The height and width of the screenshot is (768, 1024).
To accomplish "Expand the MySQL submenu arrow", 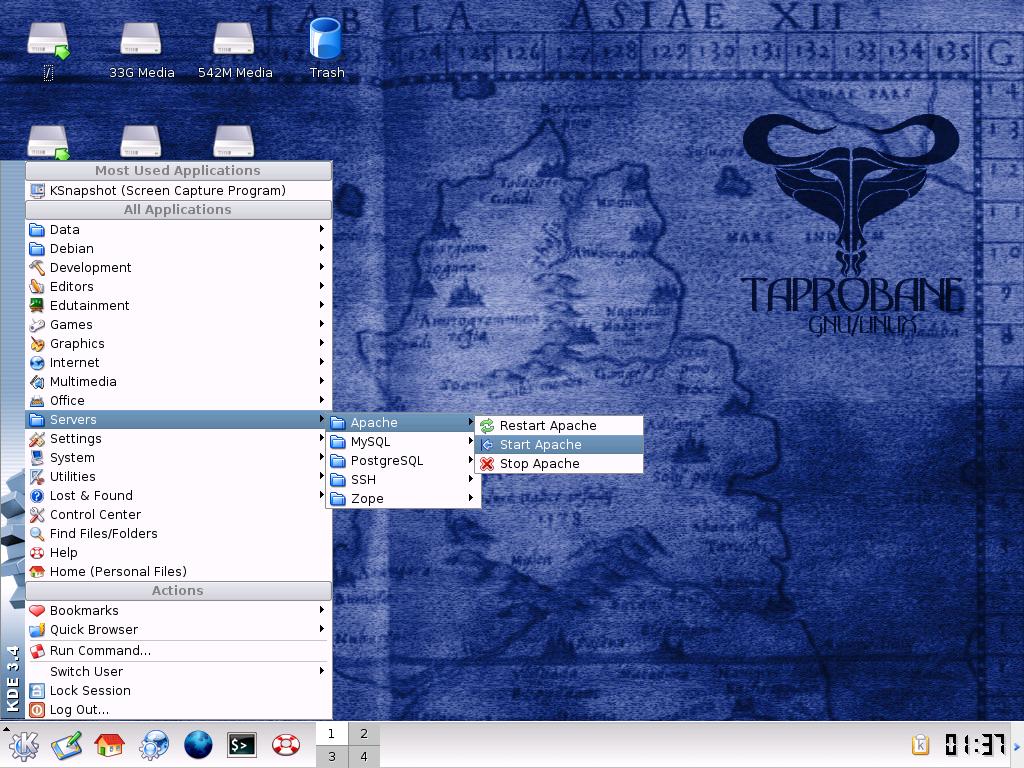I will click(x=471, y=441).
